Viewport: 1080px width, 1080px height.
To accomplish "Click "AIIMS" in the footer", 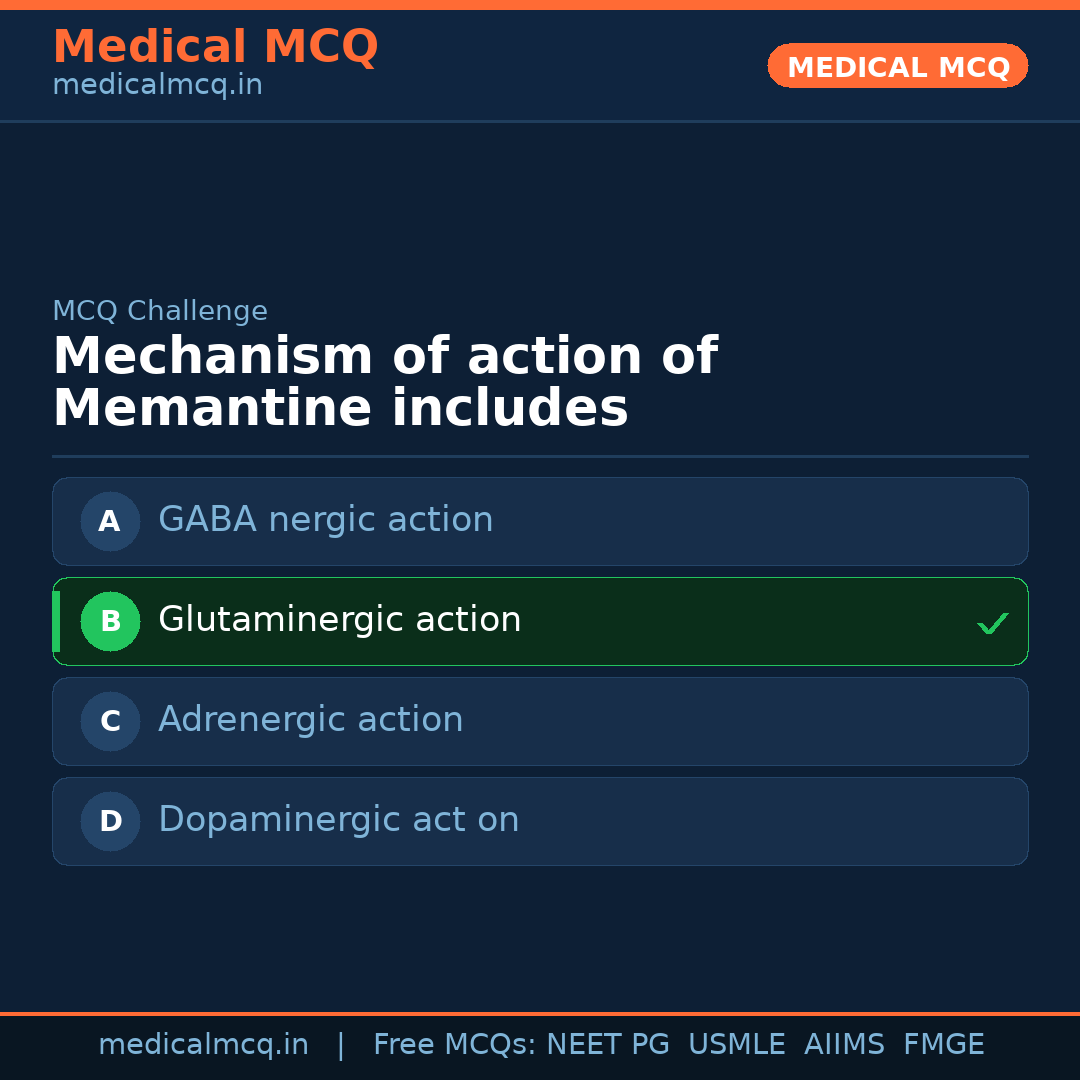I will (844, 1045).
